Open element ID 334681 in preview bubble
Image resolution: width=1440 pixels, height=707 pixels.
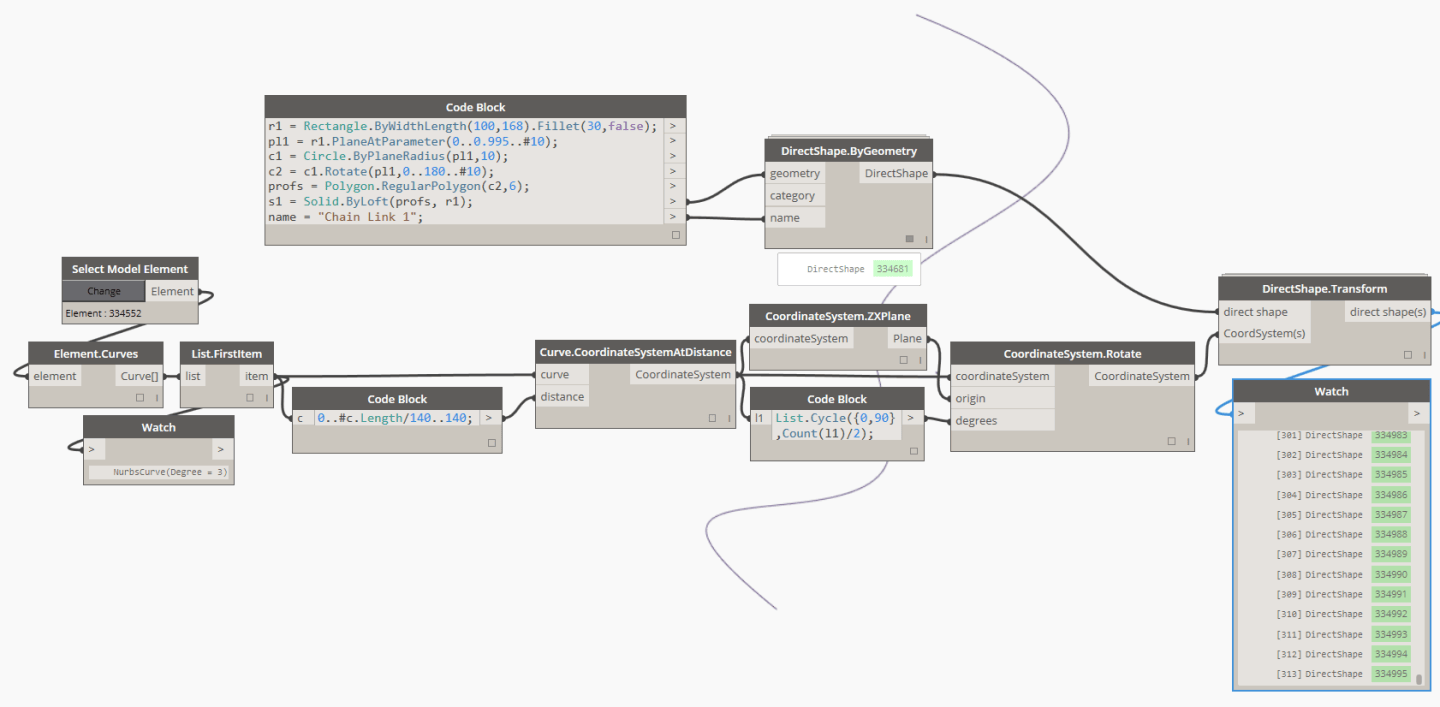pyautogui.click(x=892, y=269)
